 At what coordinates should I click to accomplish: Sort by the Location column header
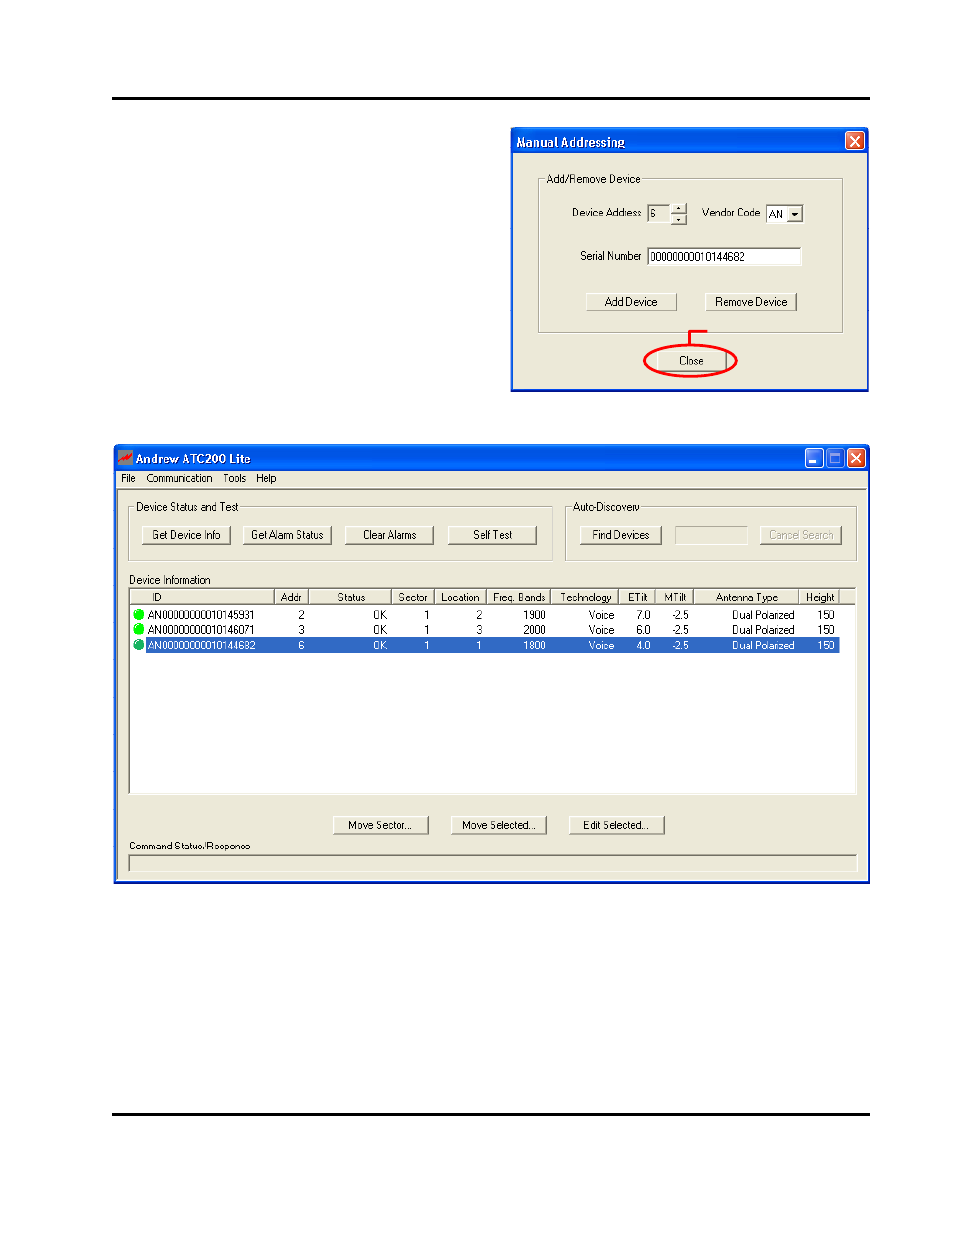460,597
